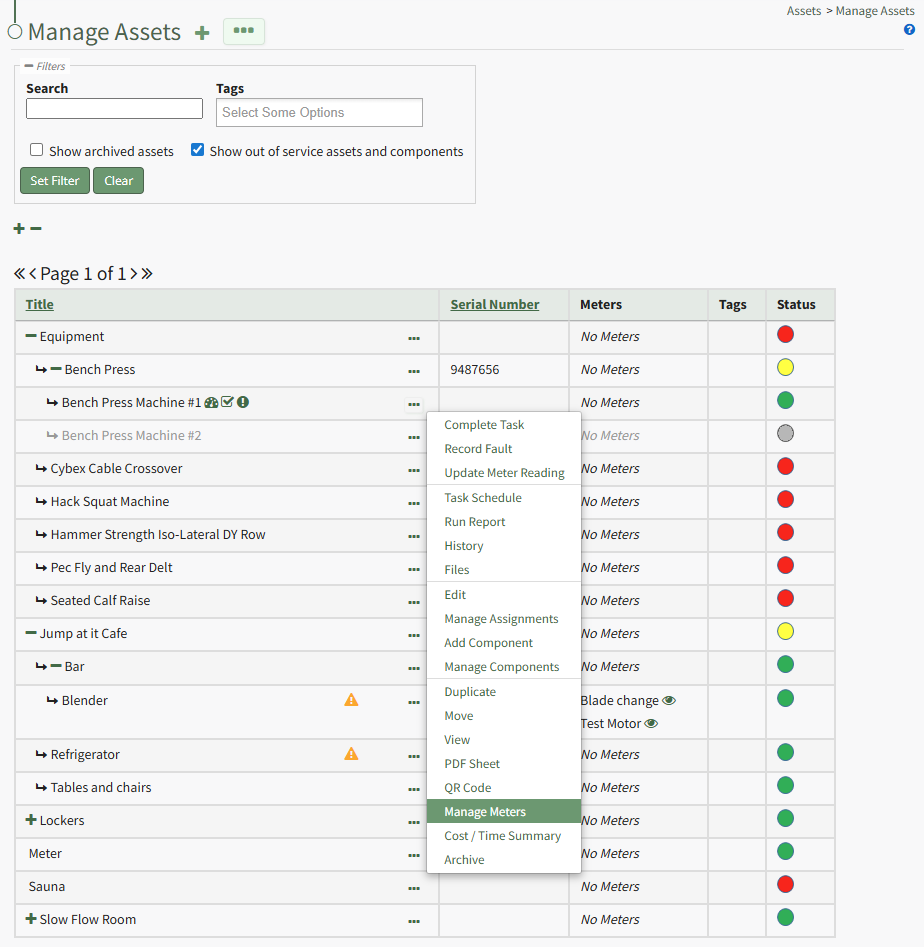
Task: Enable Show archived assets checkbox
Action: coord(37,150)
